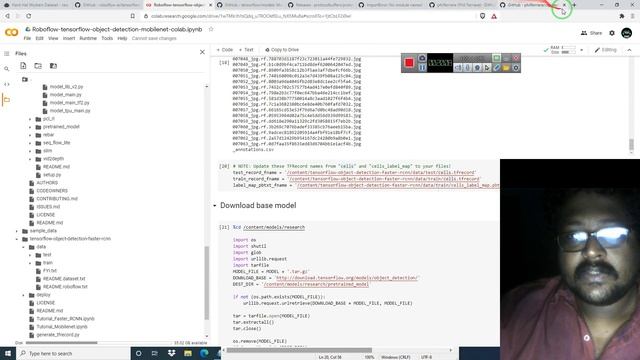Expand the sample_data folder
The image size is (640, 360).
pos(17,231)
